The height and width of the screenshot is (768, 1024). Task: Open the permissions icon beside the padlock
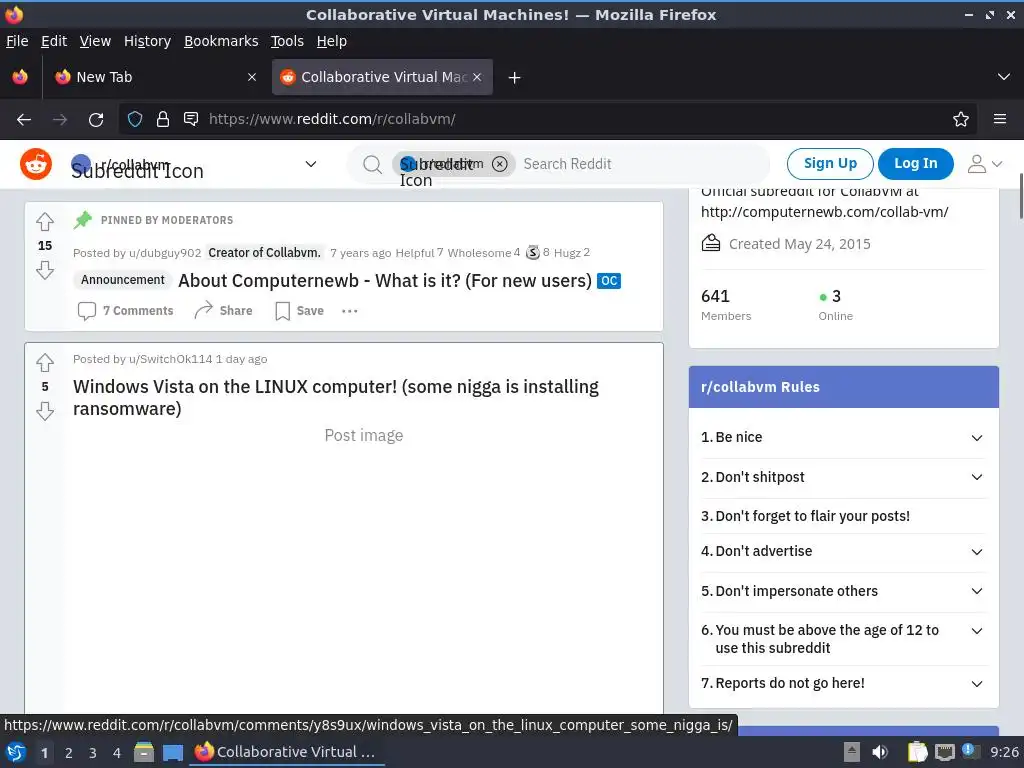coord(191,119)
